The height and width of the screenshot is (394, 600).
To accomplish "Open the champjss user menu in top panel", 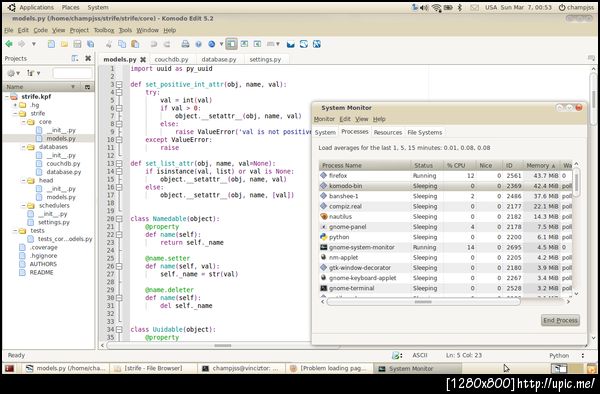I will [576, 8].
